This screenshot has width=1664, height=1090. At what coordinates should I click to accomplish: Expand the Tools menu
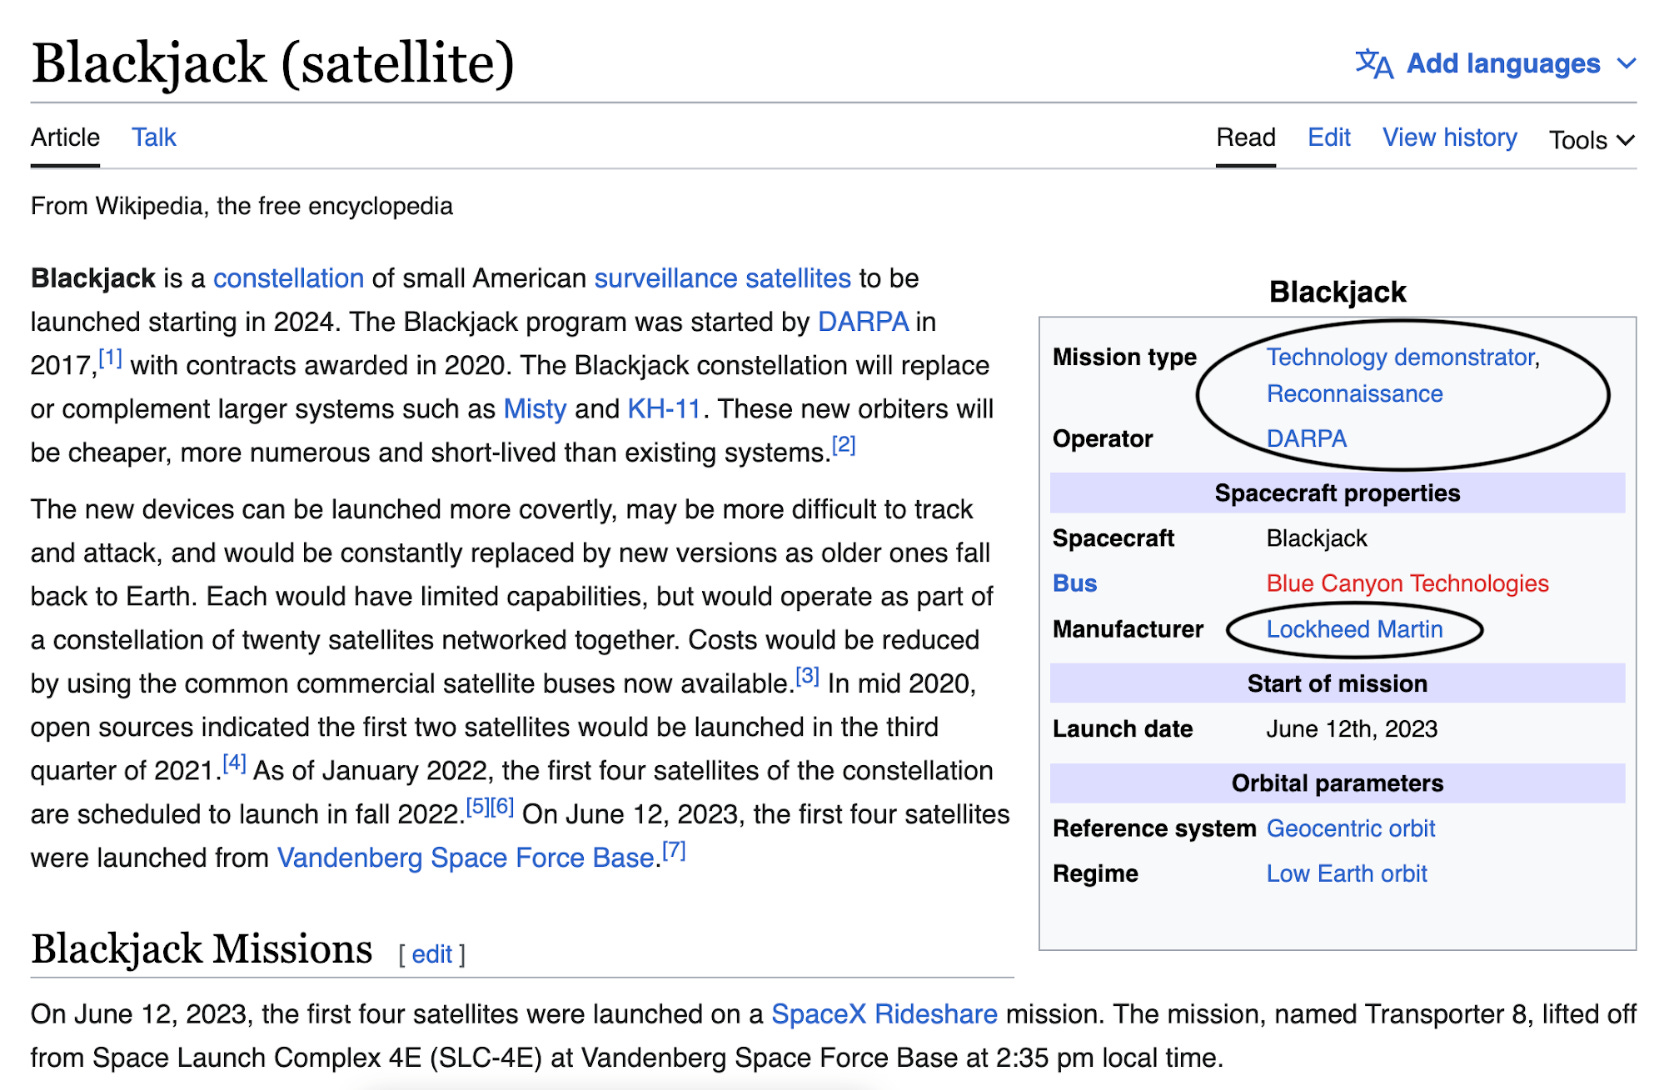[1592, 140]
